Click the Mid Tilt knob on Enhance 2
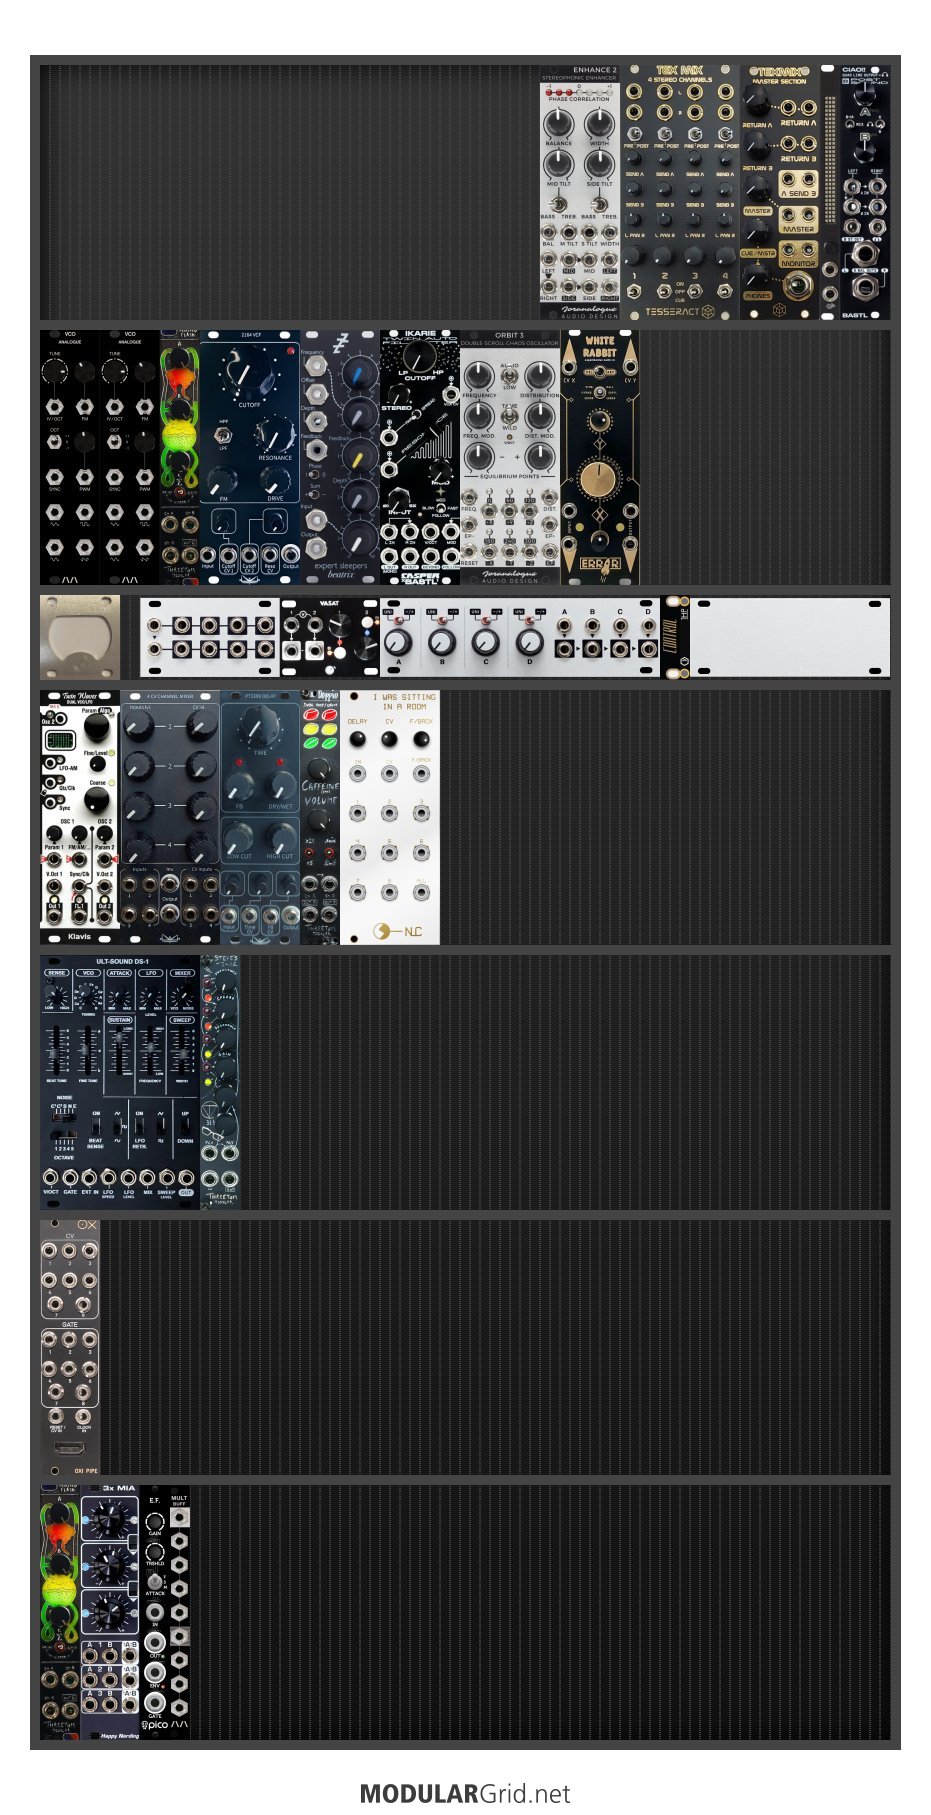Viewport: 931px width, 1815px height. (559, 164)
